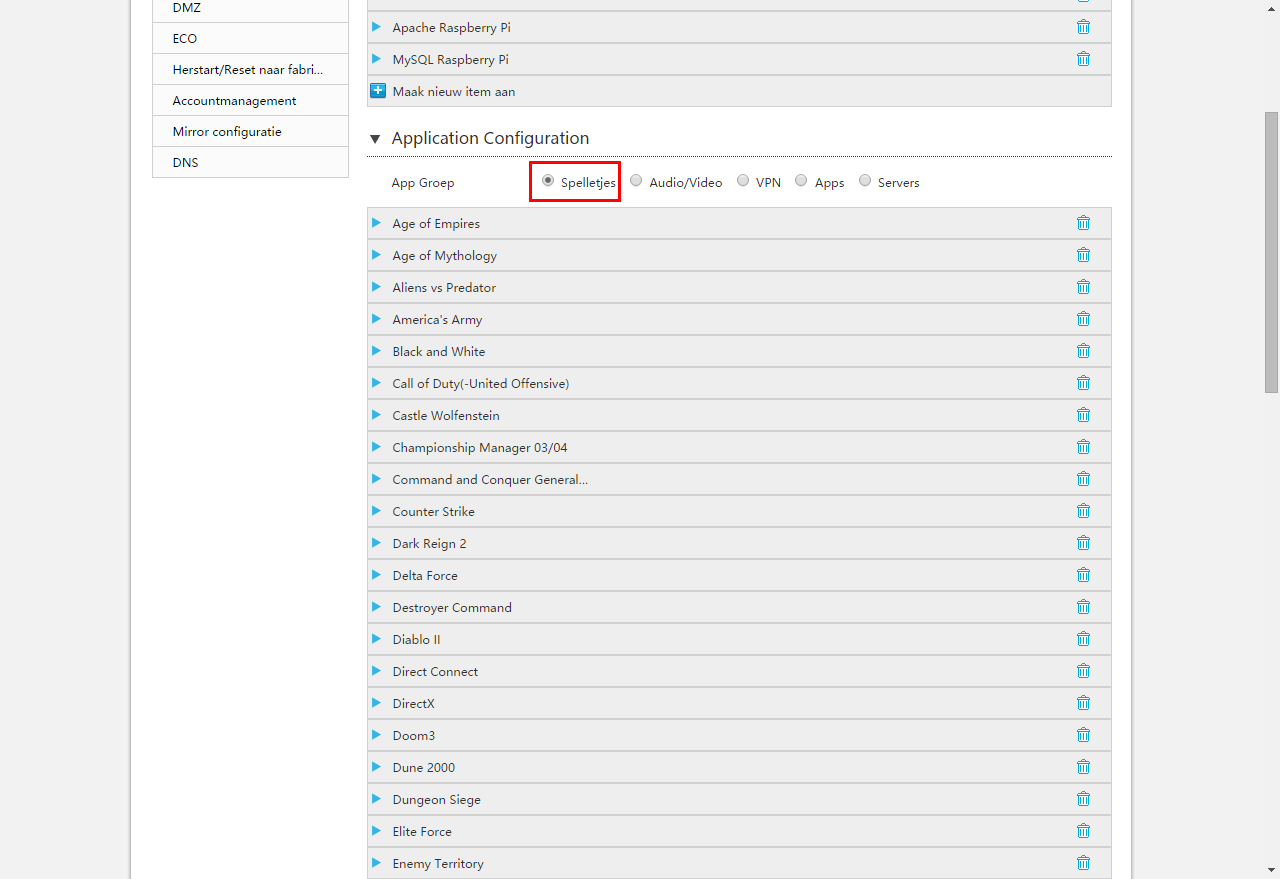Delete the DirectX rule
The height and width of the screenshot is (879, 1280).
tap(1083, 703)
